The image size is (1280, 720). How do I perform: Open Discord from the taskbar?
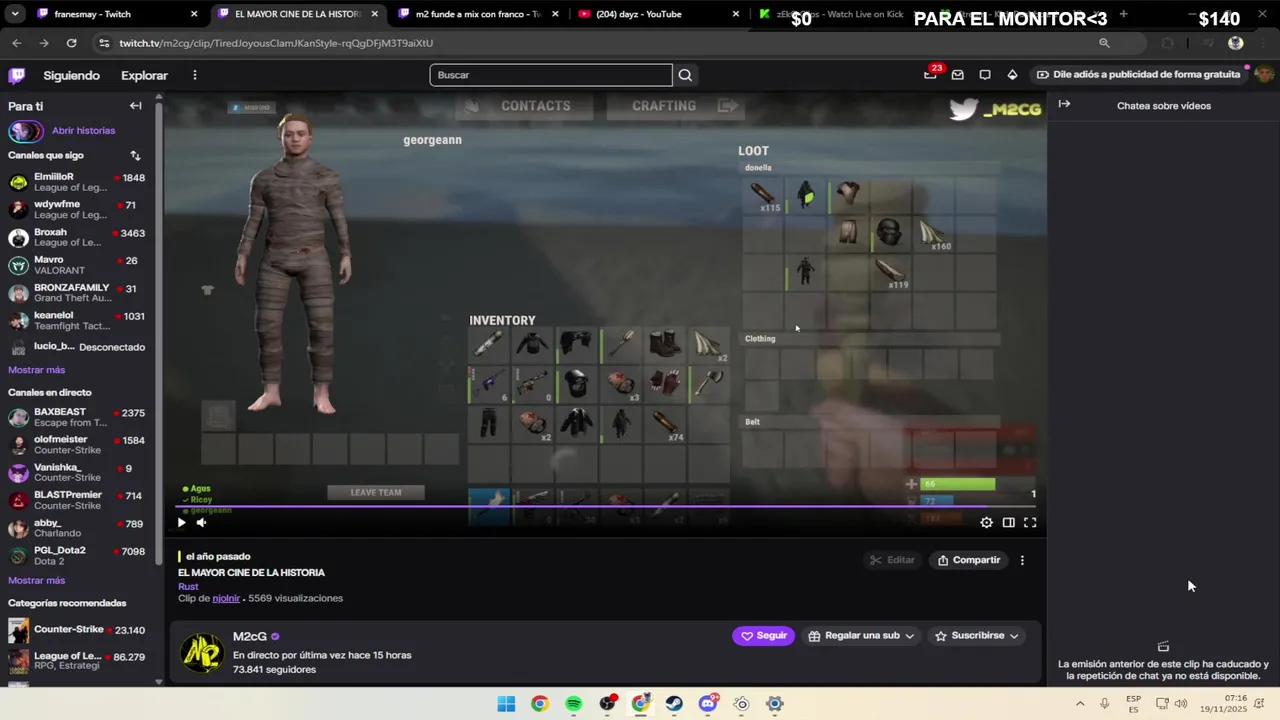[x=708, y=704]
